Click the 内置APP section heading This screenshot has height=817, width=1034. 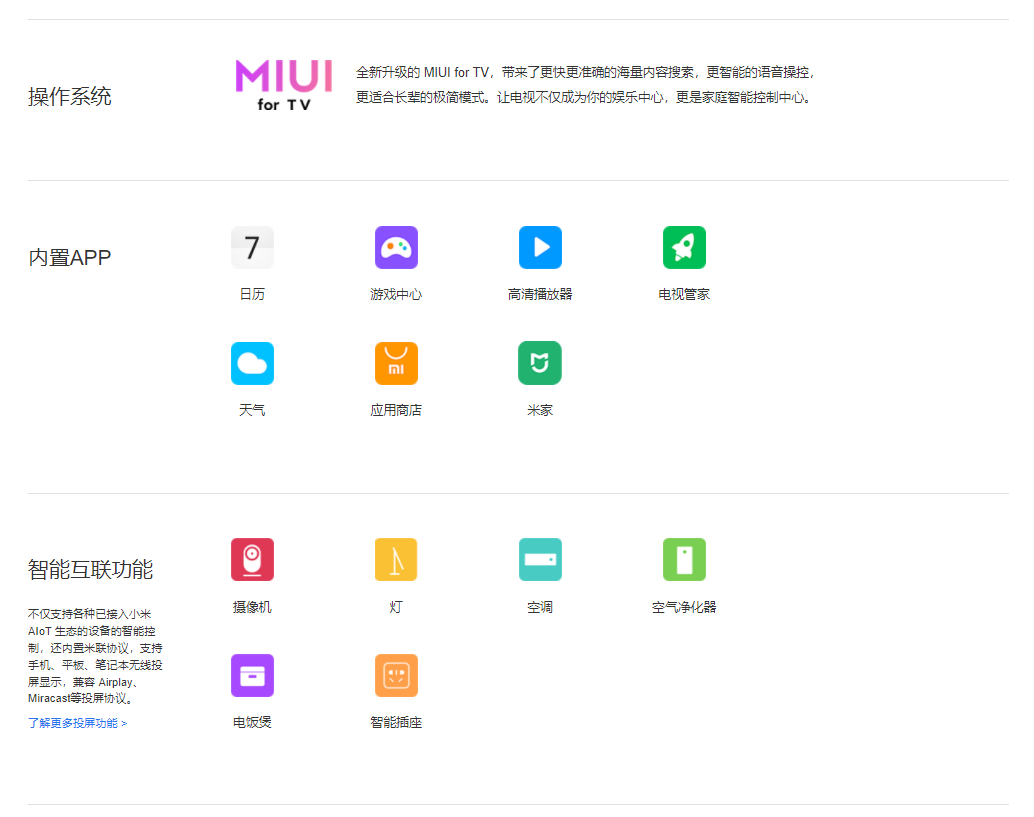(70, 258)
